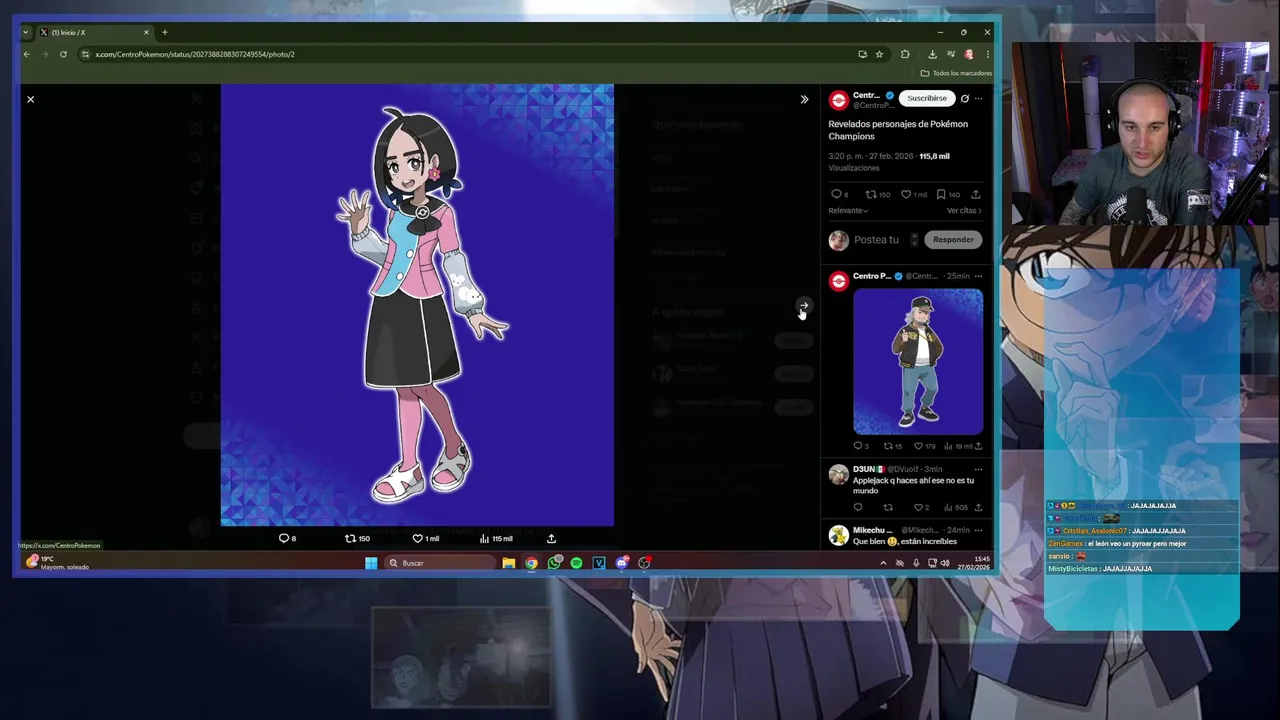Click sidebar repost icon showing 150
The height and width of the screenshot is (720, 1280).
pyautogui.click(x=871, y=194)
